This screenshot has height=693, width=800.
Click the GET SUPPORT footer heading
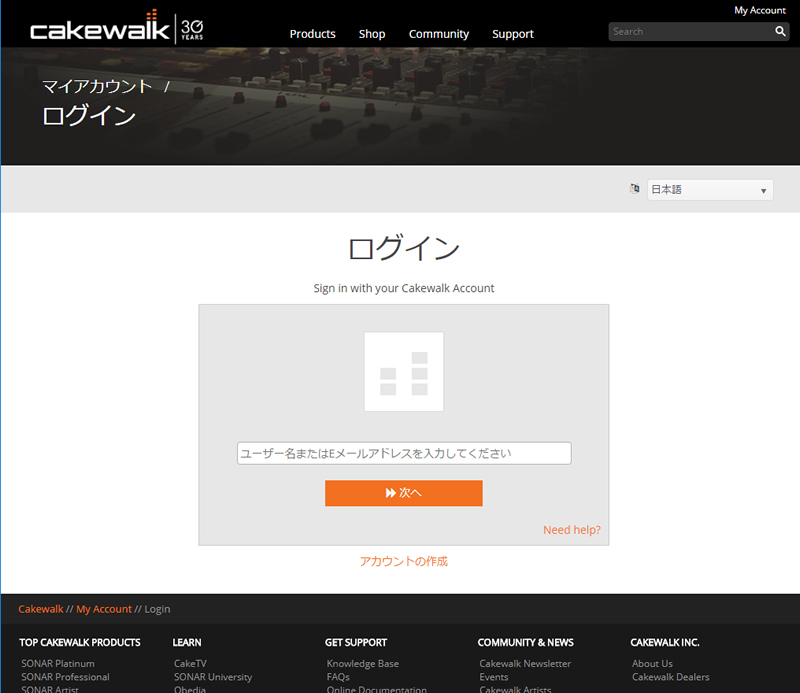pyautogui.click(x=356, y=642)
